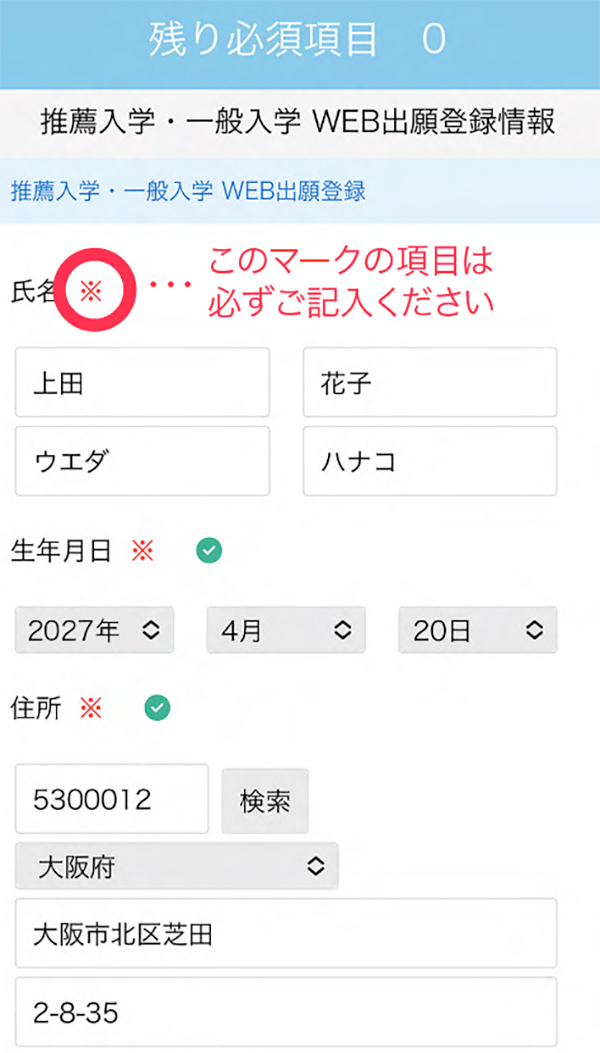
Task: Focus the katakana surname field ウエダ
Action: pos(142,461)
